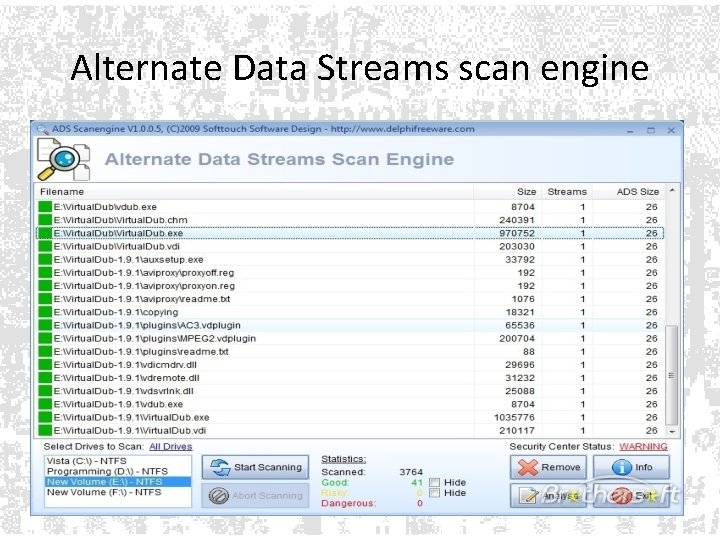Click green square beside auxsetup.exe
The height and width of the screenshot is (540, 720).
pos(45,259)
